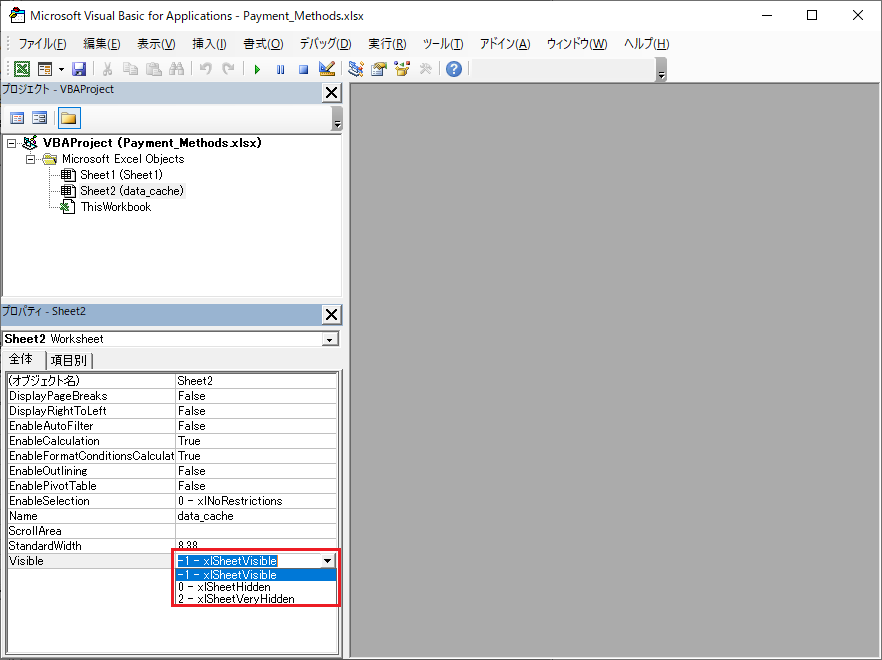Viewport: 882px width, 660px height.
Task: Click the Undo arrow icon
Action: tap(206, 69)
